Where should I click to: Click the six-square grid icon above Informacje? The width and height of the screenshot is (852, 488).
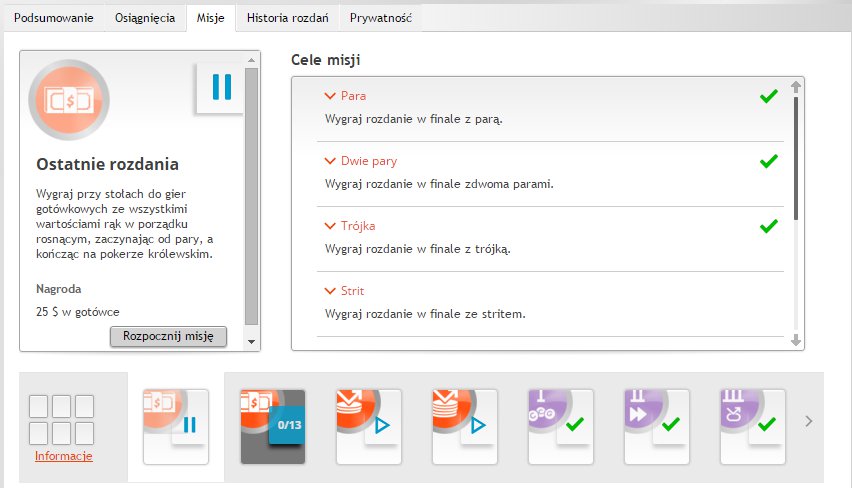pos(62,419)
